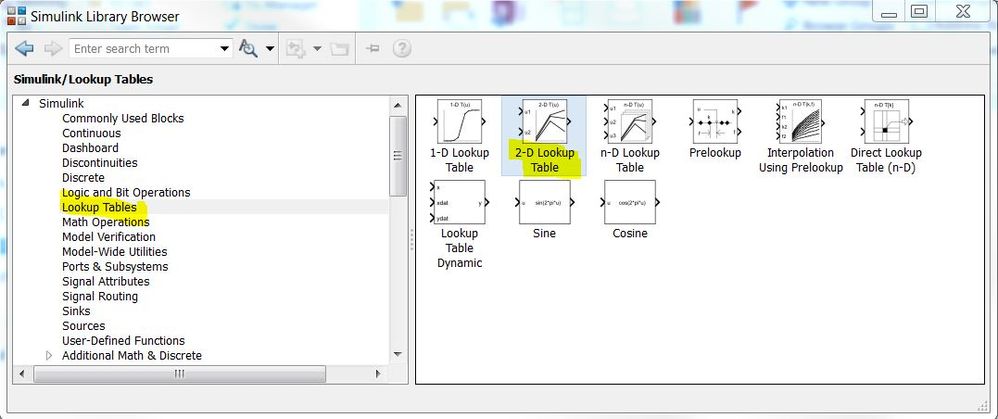
Task: Select the User-Defined Functions library
Action: click(123, 341)
